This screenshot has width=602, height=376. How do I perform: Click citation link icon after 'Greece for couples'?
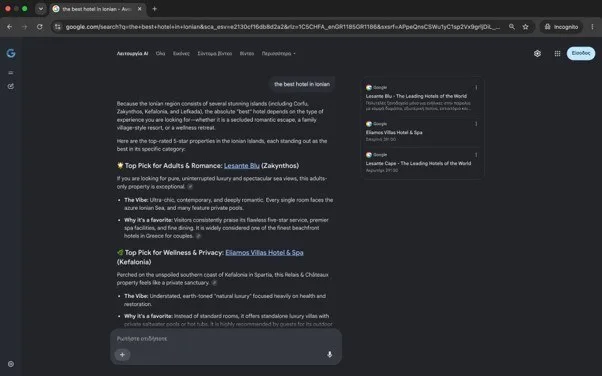point(198,236)
